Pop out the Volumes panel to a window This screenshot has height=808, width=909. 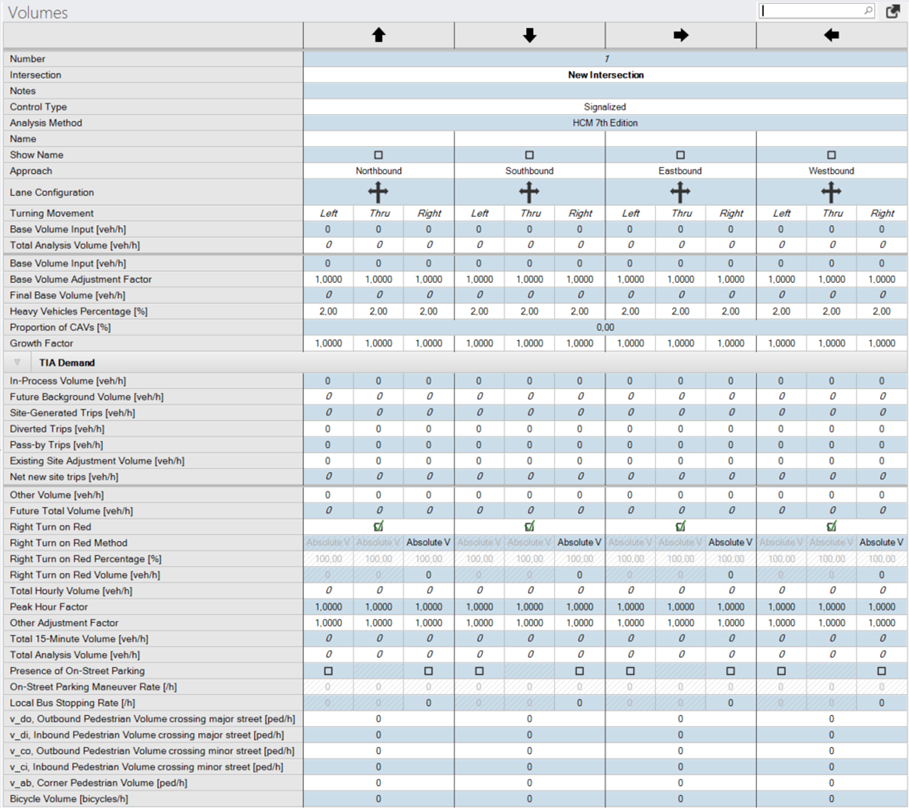[x=893, y=11]
